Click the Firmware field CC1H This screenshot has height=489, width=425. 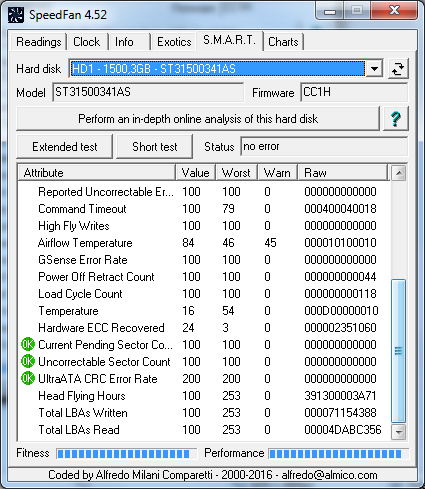point(354,92)
